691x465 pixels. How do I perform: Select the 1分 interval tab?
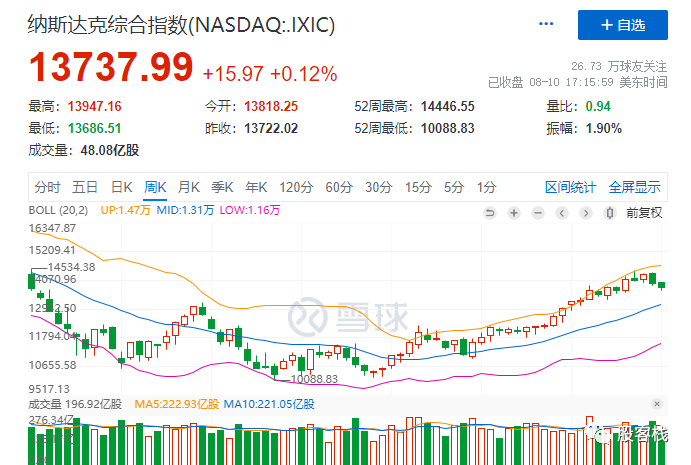pyautogui.click(x=487, y=187)
